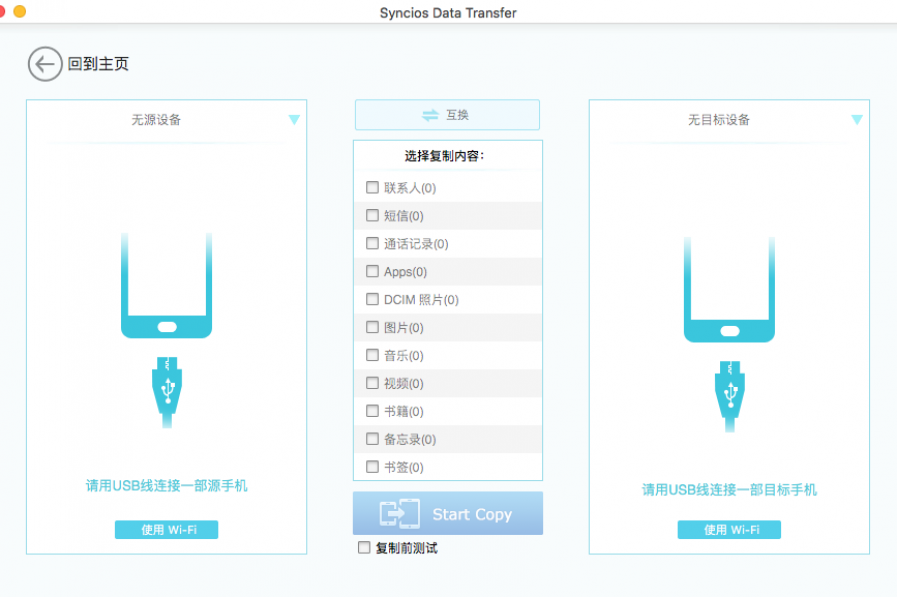Select the Apps(0) checkbox
Image resolution: width=897 pixels, height=597 pixels.
tap(372, 271)
